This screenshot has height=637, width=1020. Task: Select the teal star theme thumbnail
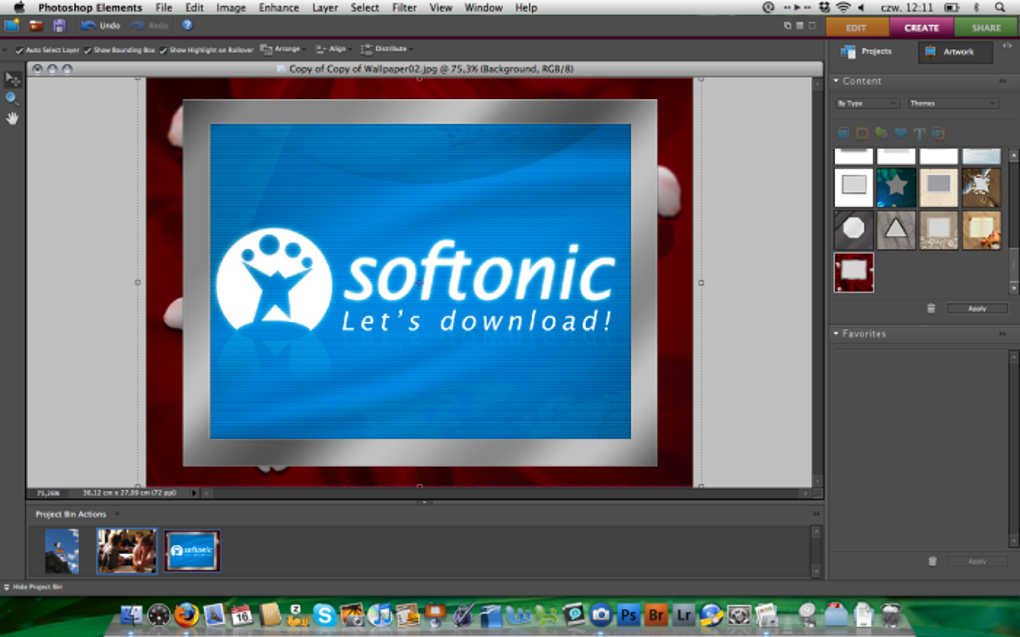click(x=896, y=187)
